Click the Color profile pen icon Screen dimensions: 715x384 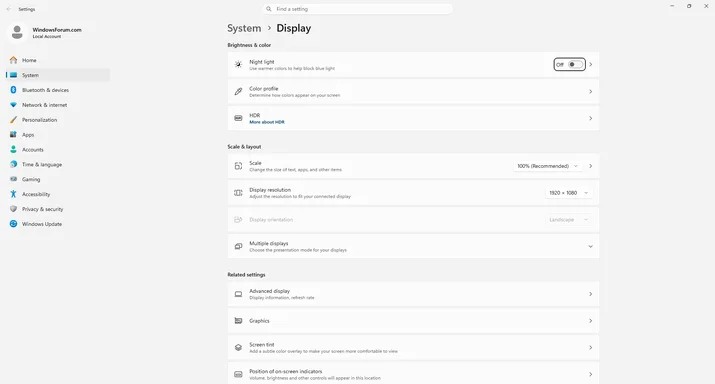pos(238,92)
